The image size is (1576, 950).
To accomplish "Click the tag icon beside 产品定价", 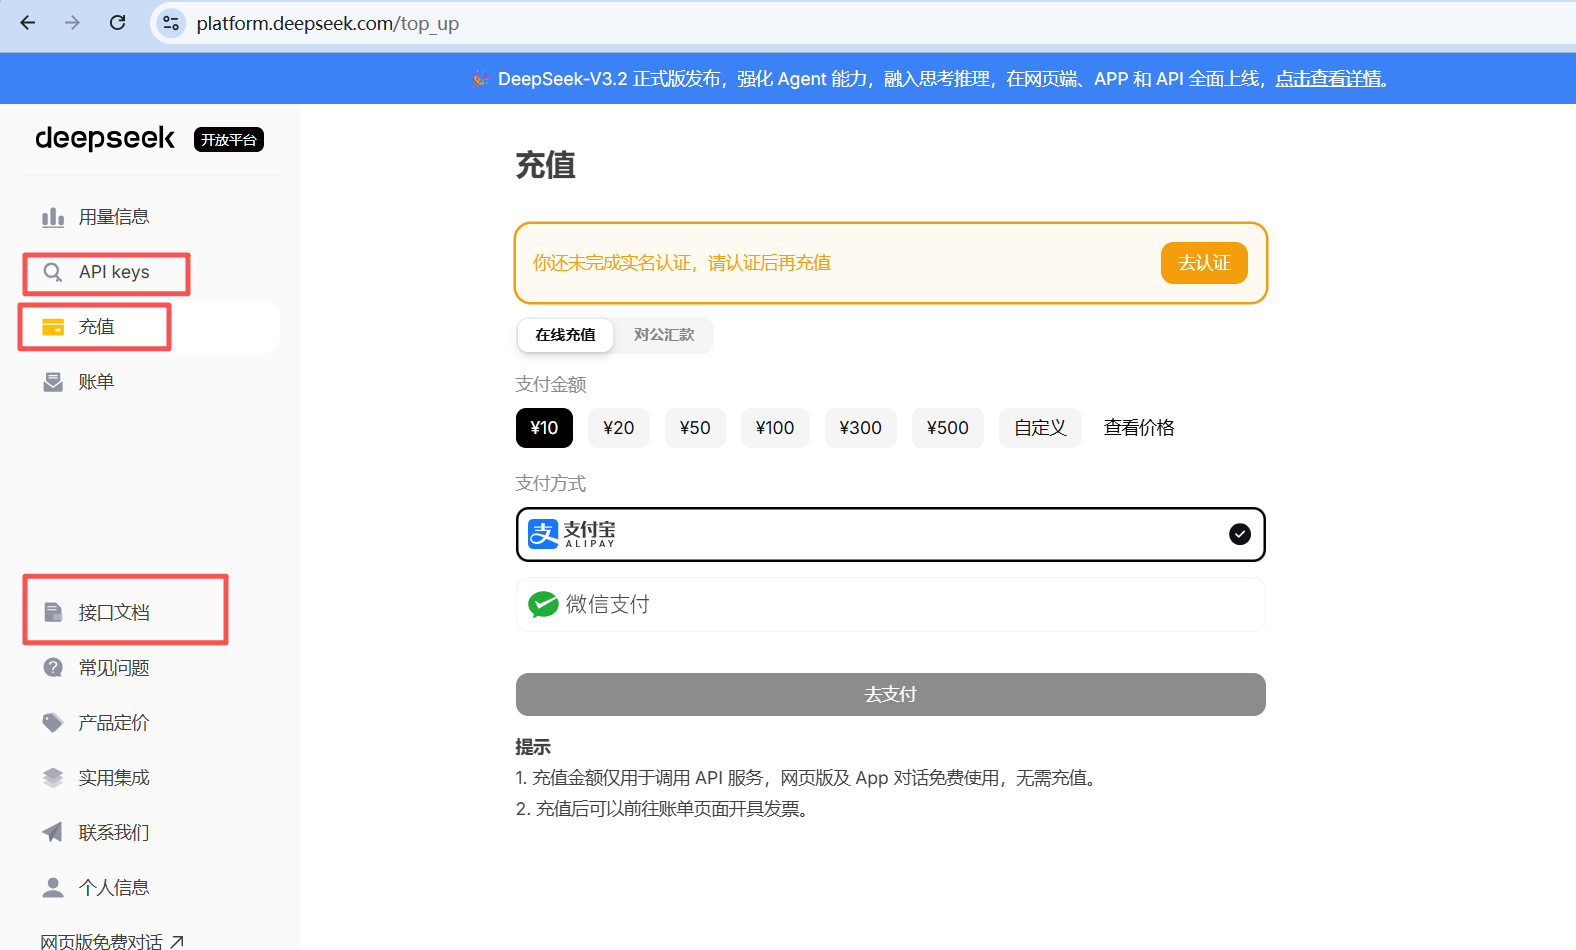I will (x=53, y=722).
